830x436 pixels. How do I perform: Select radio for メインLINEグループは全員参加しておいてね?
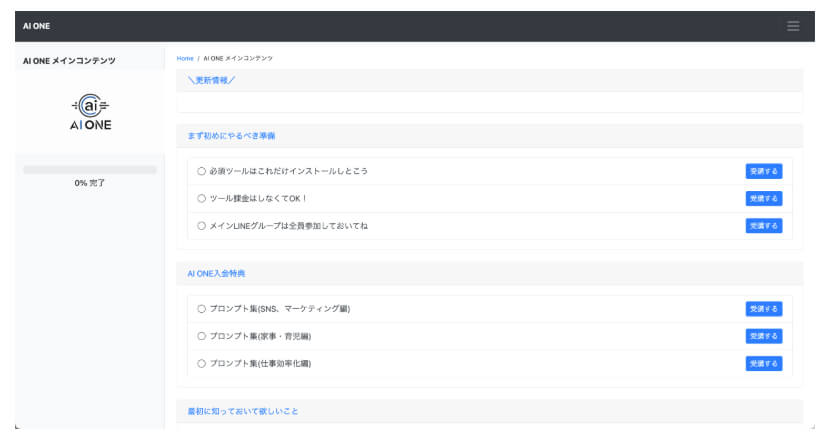coord(201,226)
